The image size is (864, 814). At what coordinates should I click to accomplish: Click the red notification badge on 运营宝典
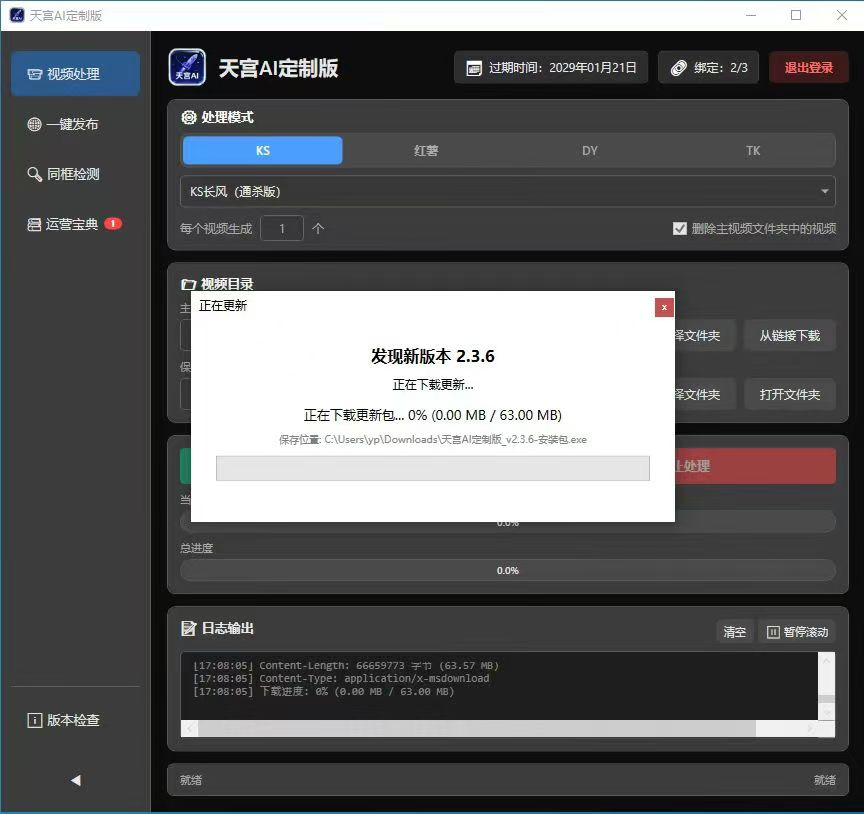113,224
